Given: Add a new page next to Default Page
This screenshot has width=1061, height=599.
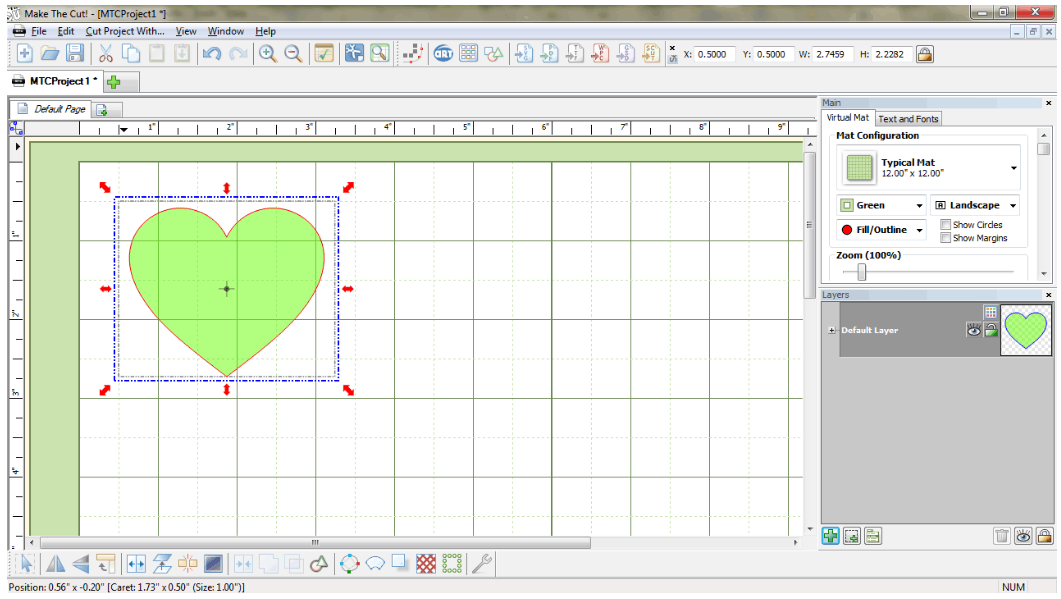Looking at the screenshot, I should tap(102, 110).
